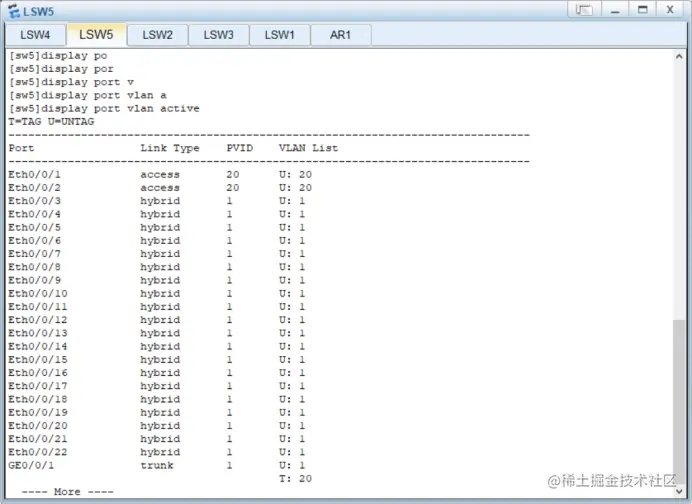Image resolution: width=692 pixels, height=504 pixels.
Task: Click the 'U: 1' VLAN list of GE0/0/1
Action: (292, 466)
